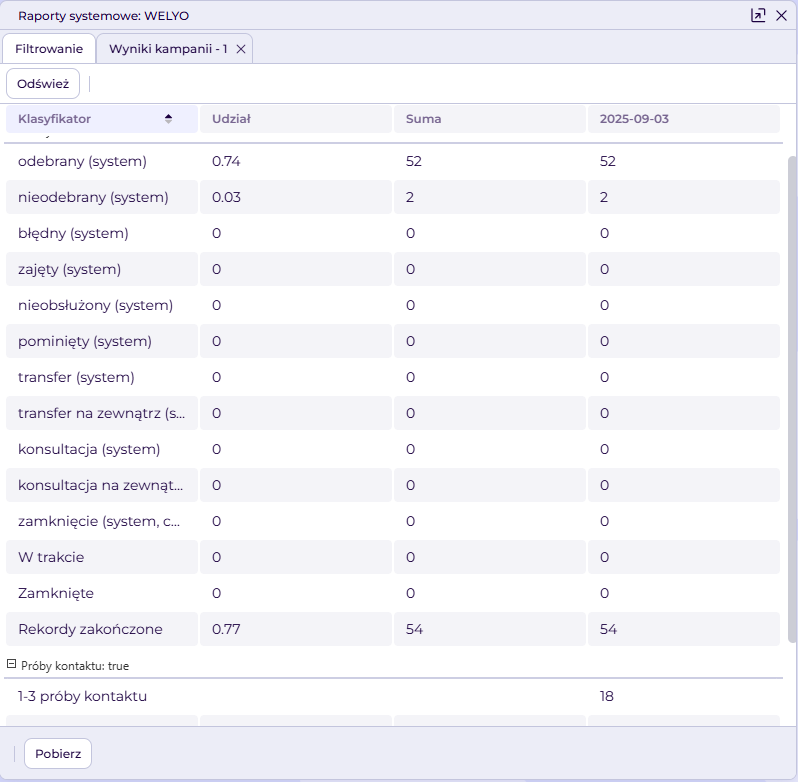Select the Udział column header
Viewport: 798px width, 782px height.
[x=296, y=119]
